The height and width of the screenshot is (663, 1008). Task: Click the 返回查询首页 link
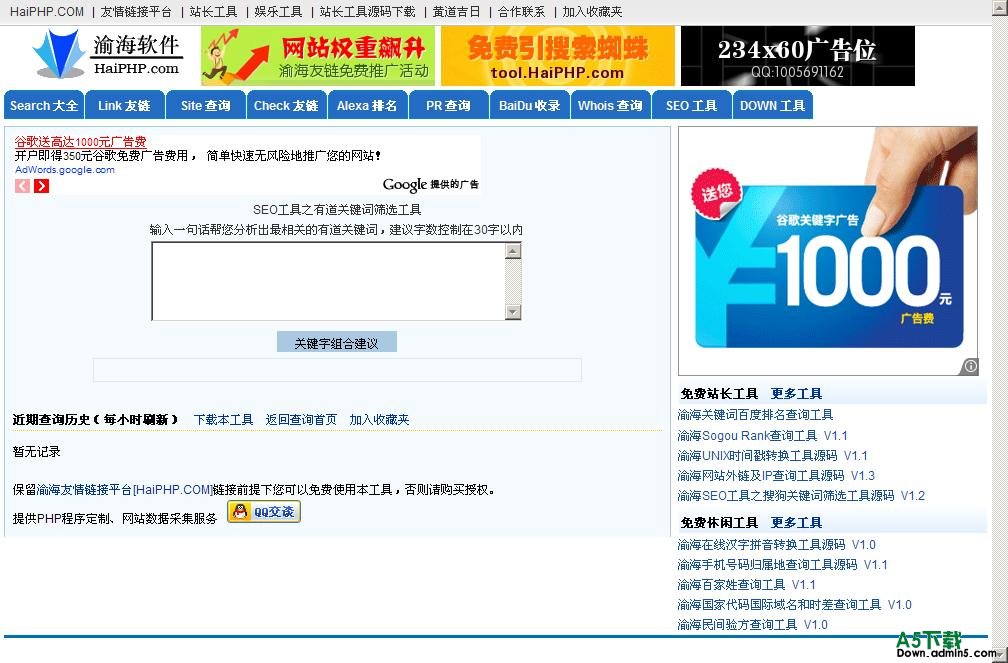click(x=302, y=419)
